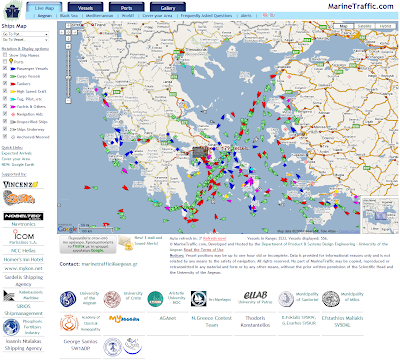Zoom in the map with plus button

pos(68,46)
